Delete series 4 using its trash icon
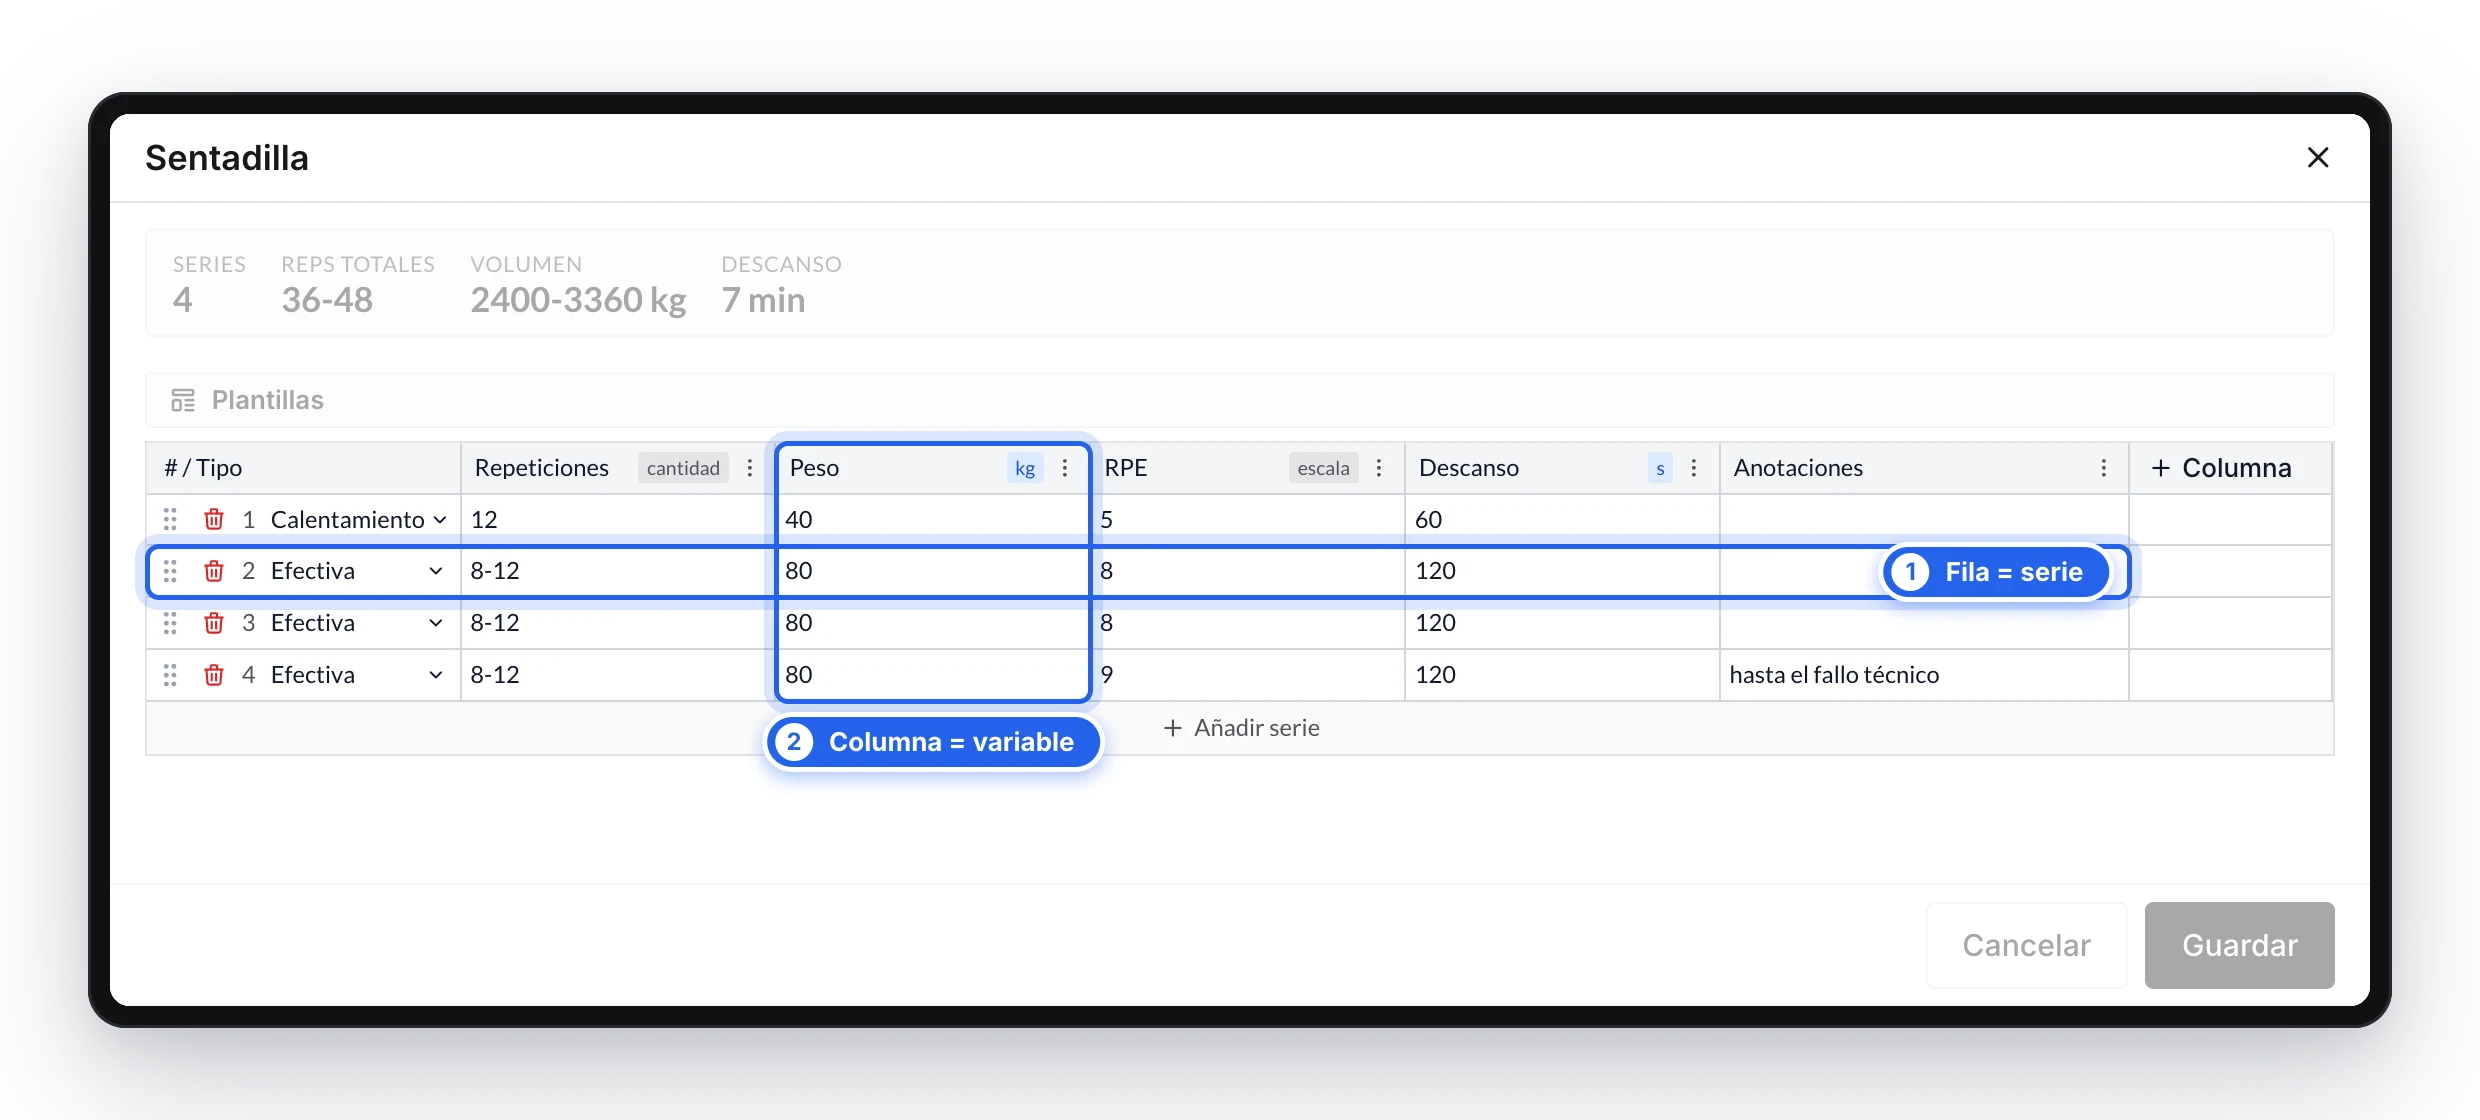Viewport: 2480px width, 1120px height. pyautogui.click(x=214, y=675)
